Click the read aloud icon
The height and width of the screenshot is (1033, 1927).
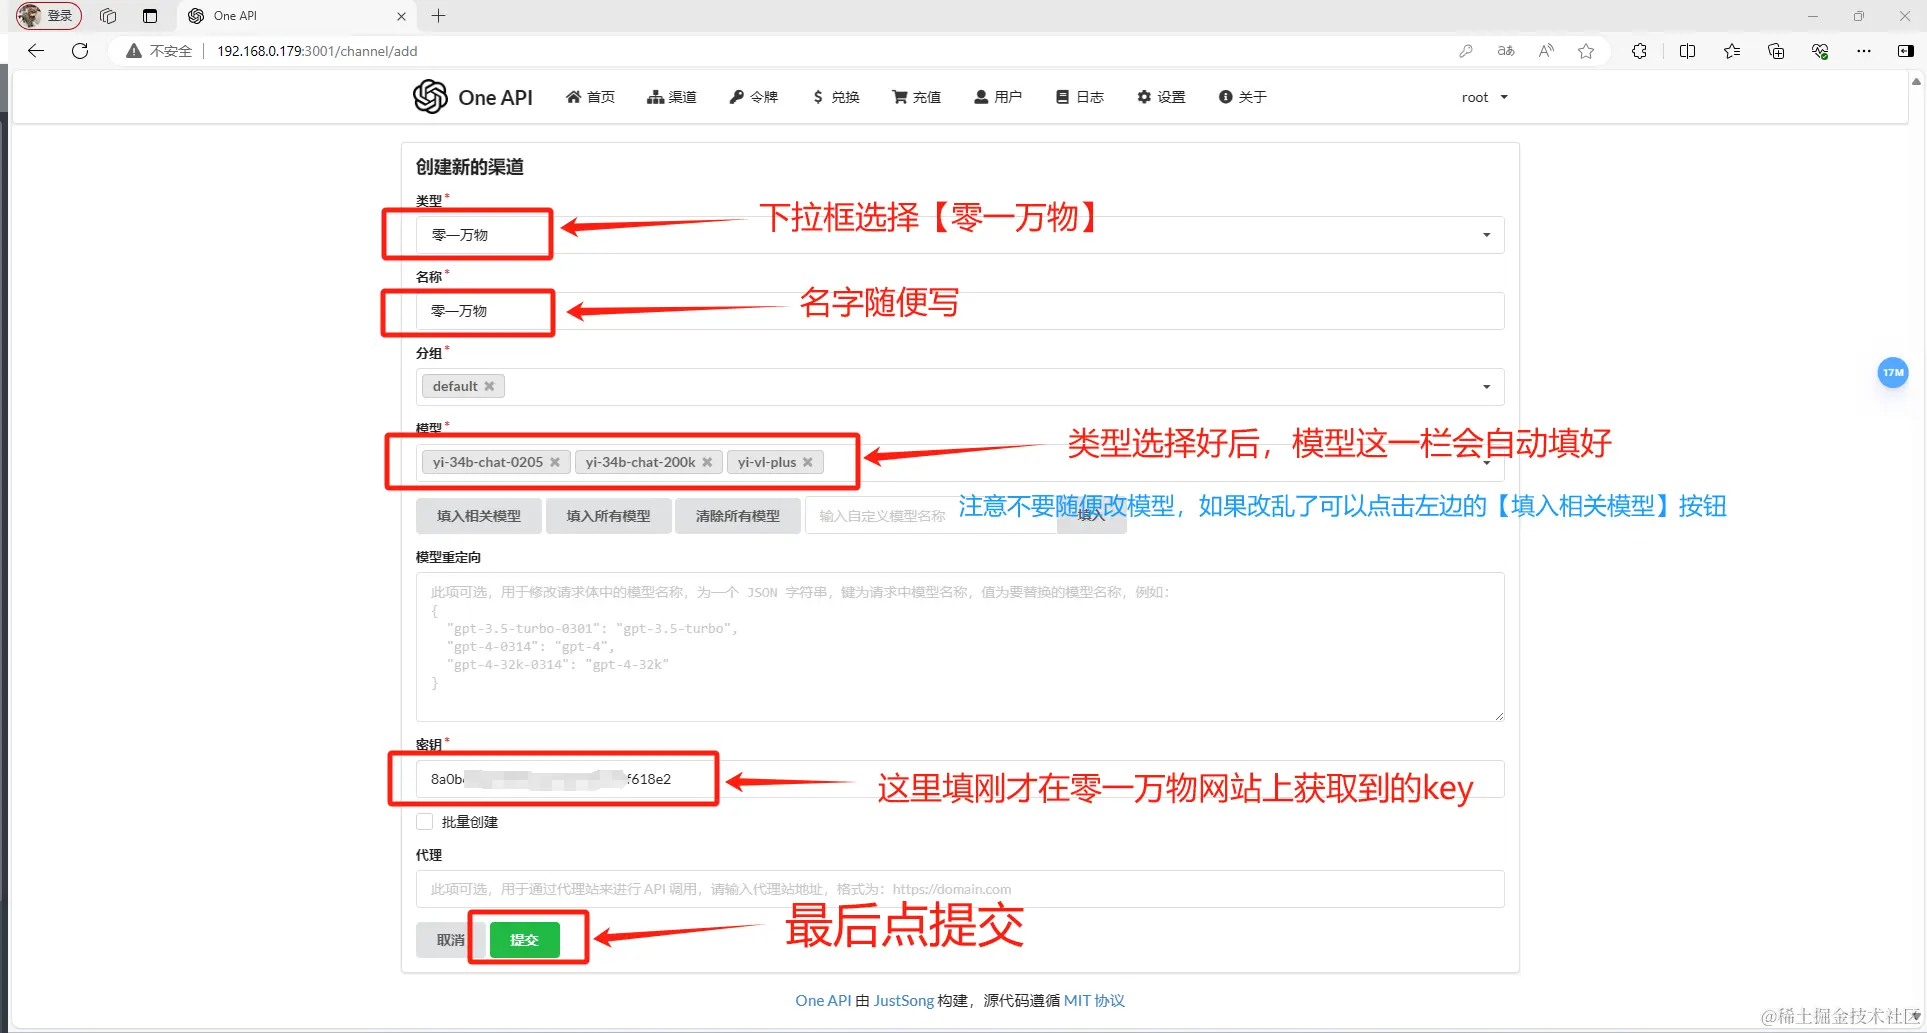pos(1546,51)
